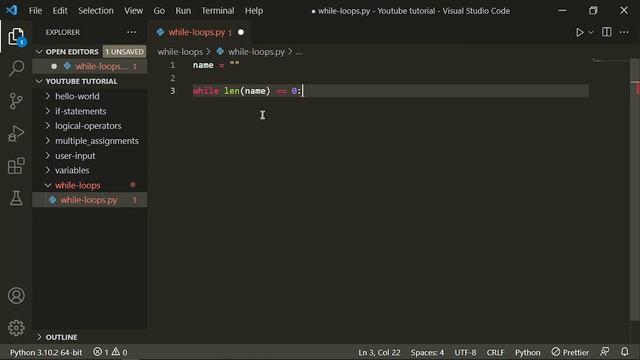Expand the hello-world folder
The image size is (640, 360).
pyautogui.click(x=89, y=96)
